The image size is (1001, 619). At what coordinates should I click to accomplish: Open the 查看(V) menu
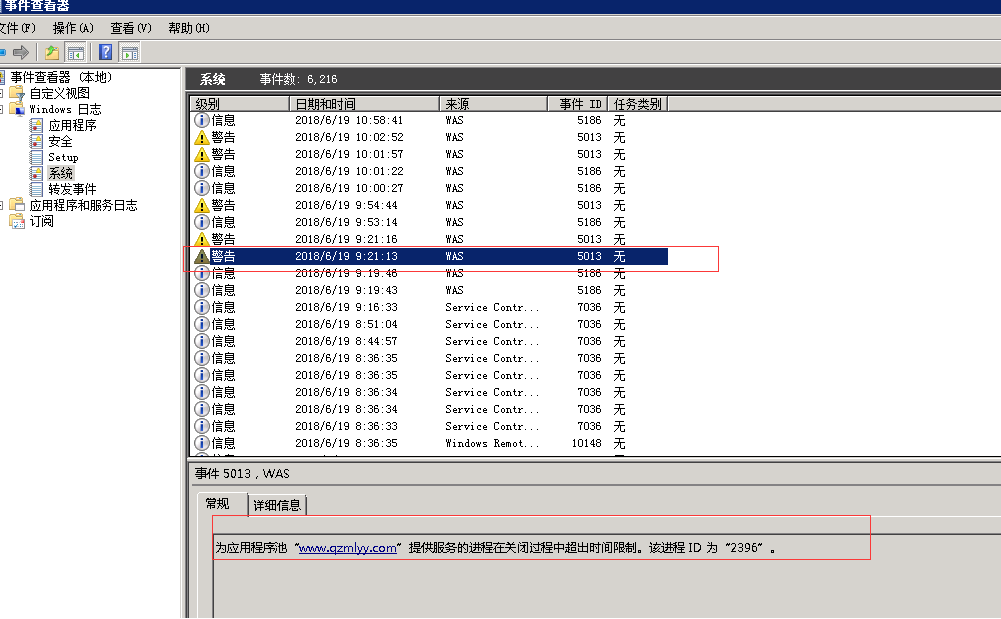[131, 28]
